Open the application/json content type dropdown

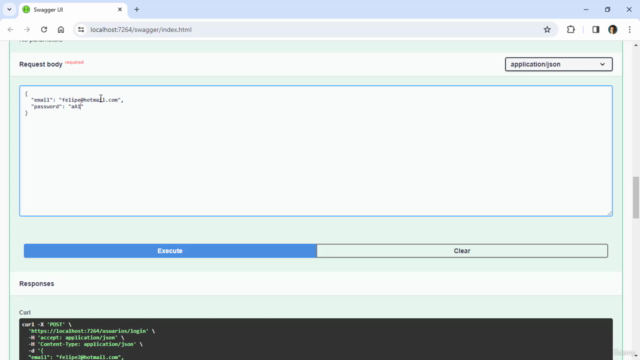[558, 64]
